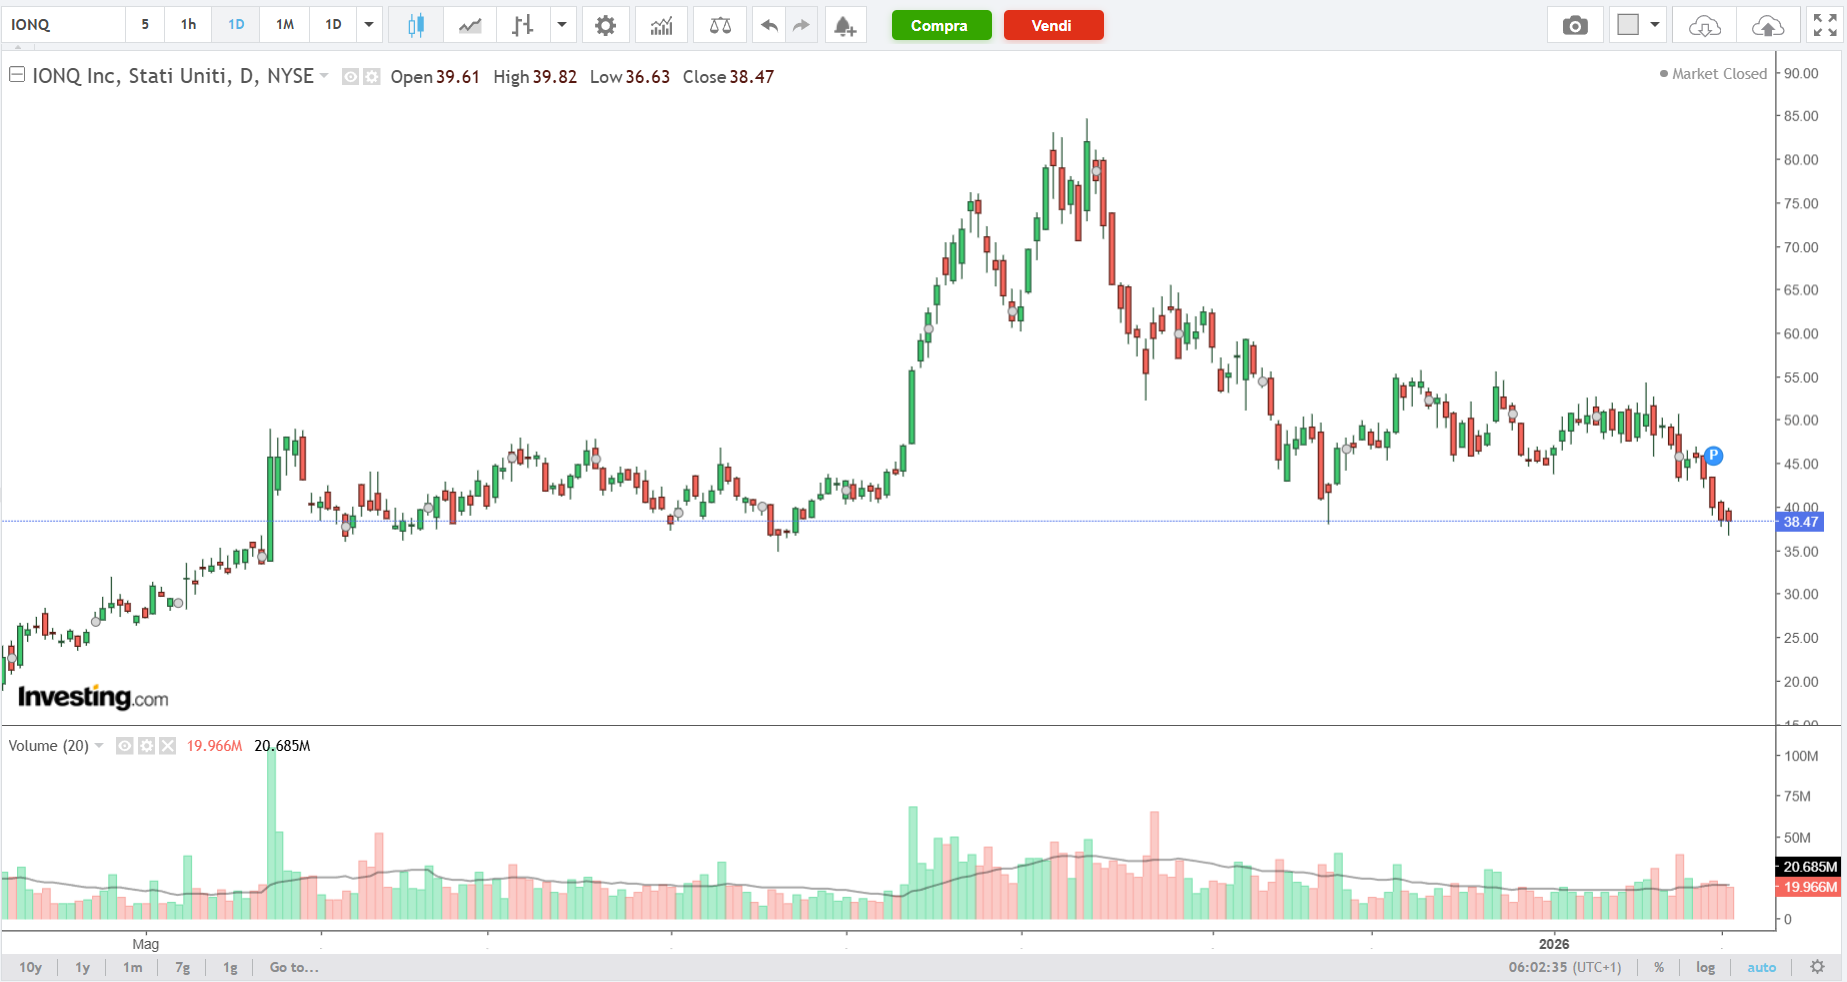Click the green Compra button
The image size is (1847, 982).
(940, 25)
